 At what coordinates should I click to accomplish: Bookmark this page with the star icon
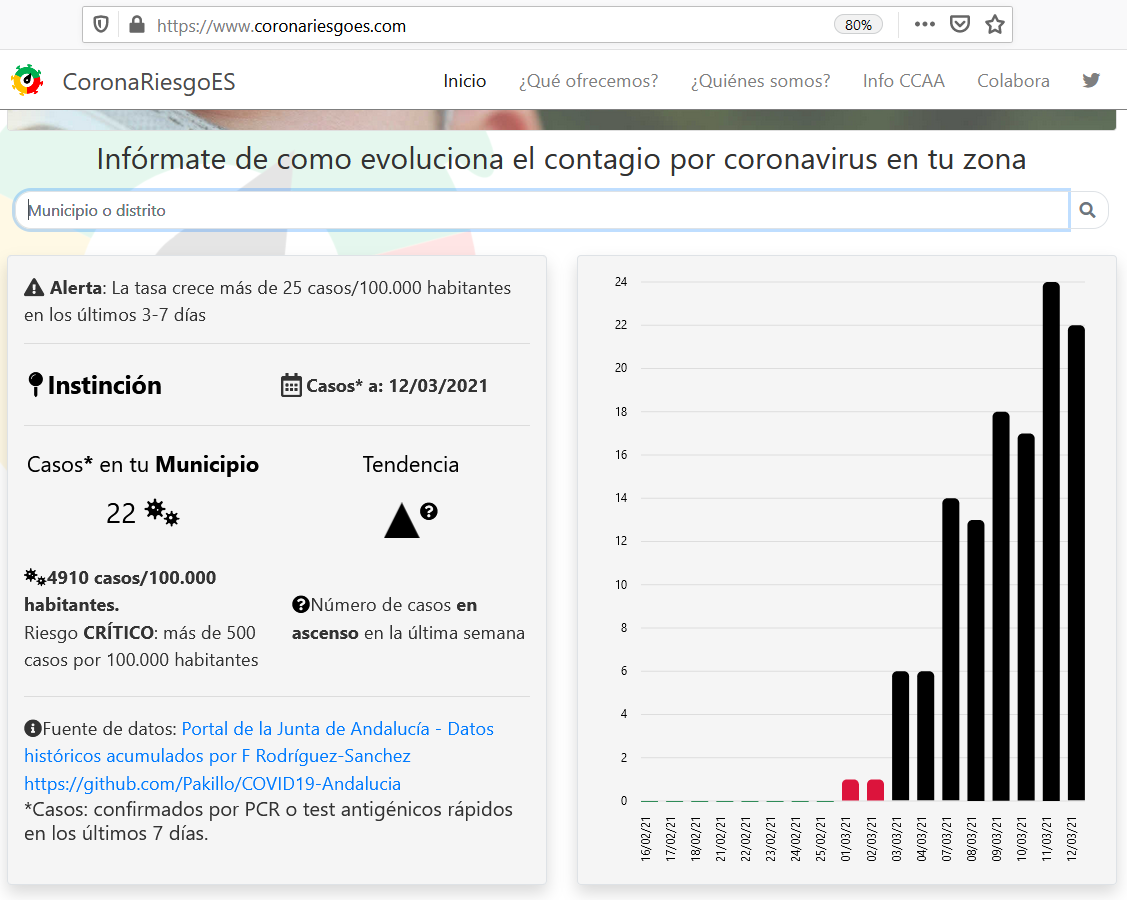point(995,24)
